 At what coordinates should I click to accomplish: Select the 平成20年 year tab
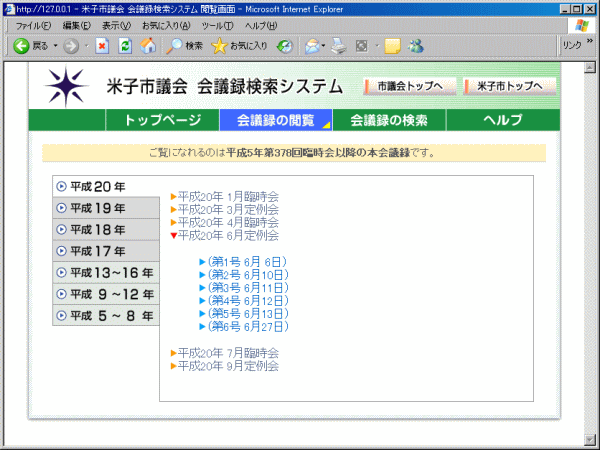(x=106, y=187)
